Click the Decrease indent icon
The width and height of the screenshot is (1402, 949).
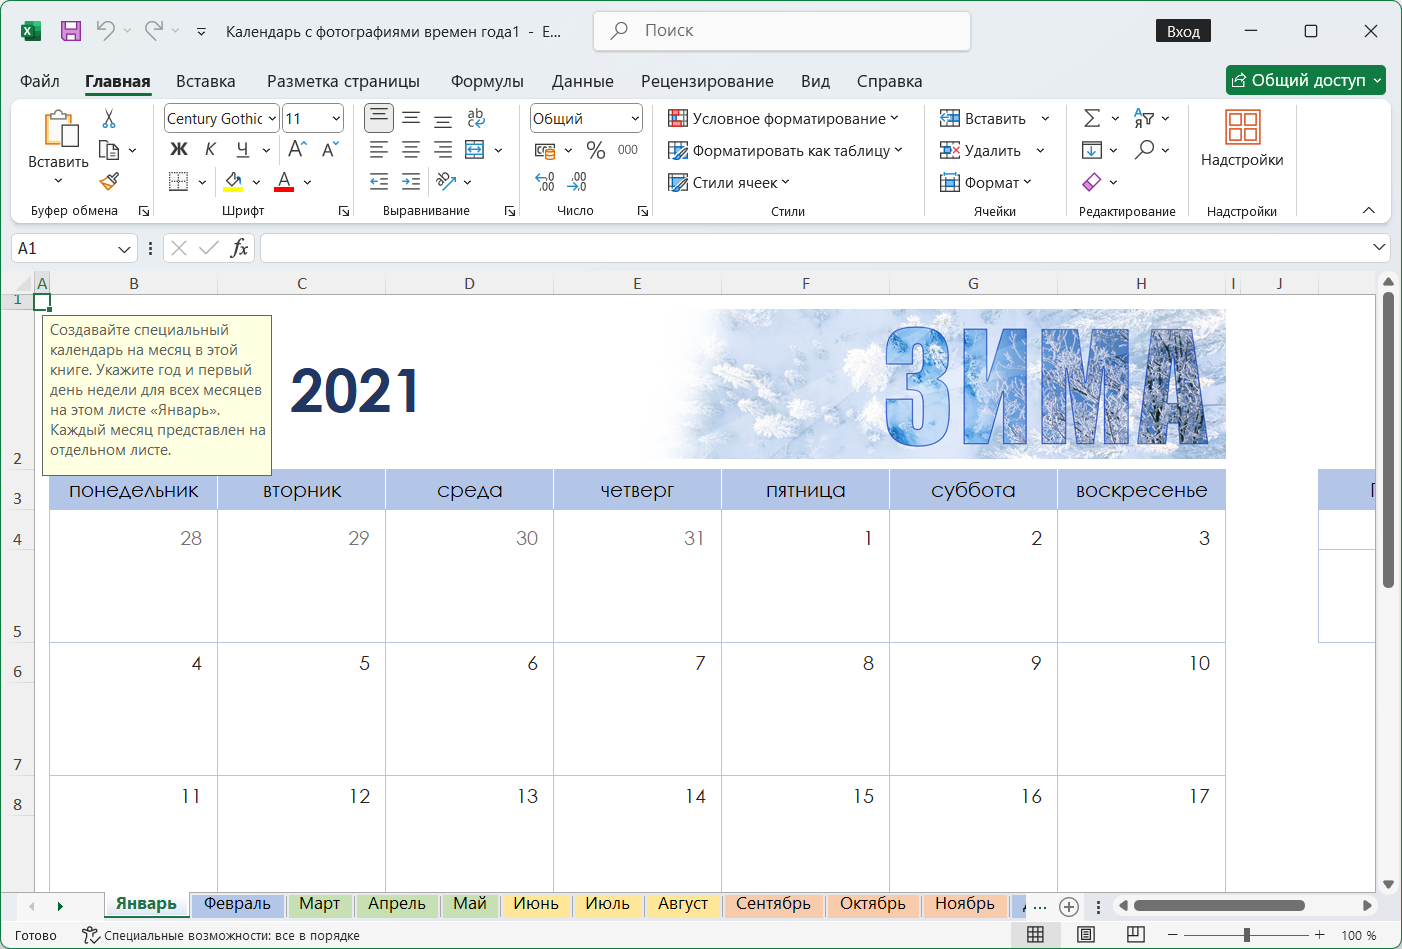pyautogui.click(x=379, y=181)
